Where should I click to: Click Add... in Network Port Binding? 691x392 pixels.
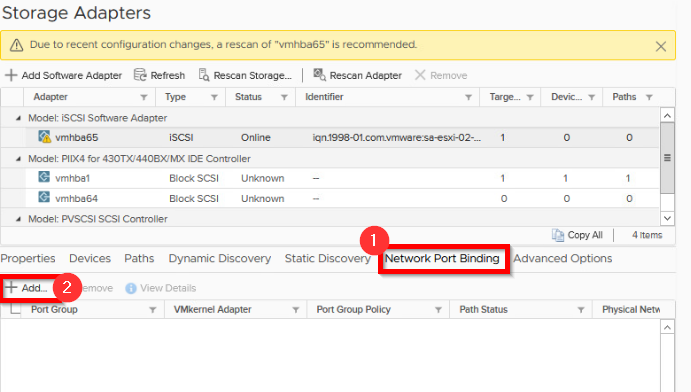tap(26, 288)
